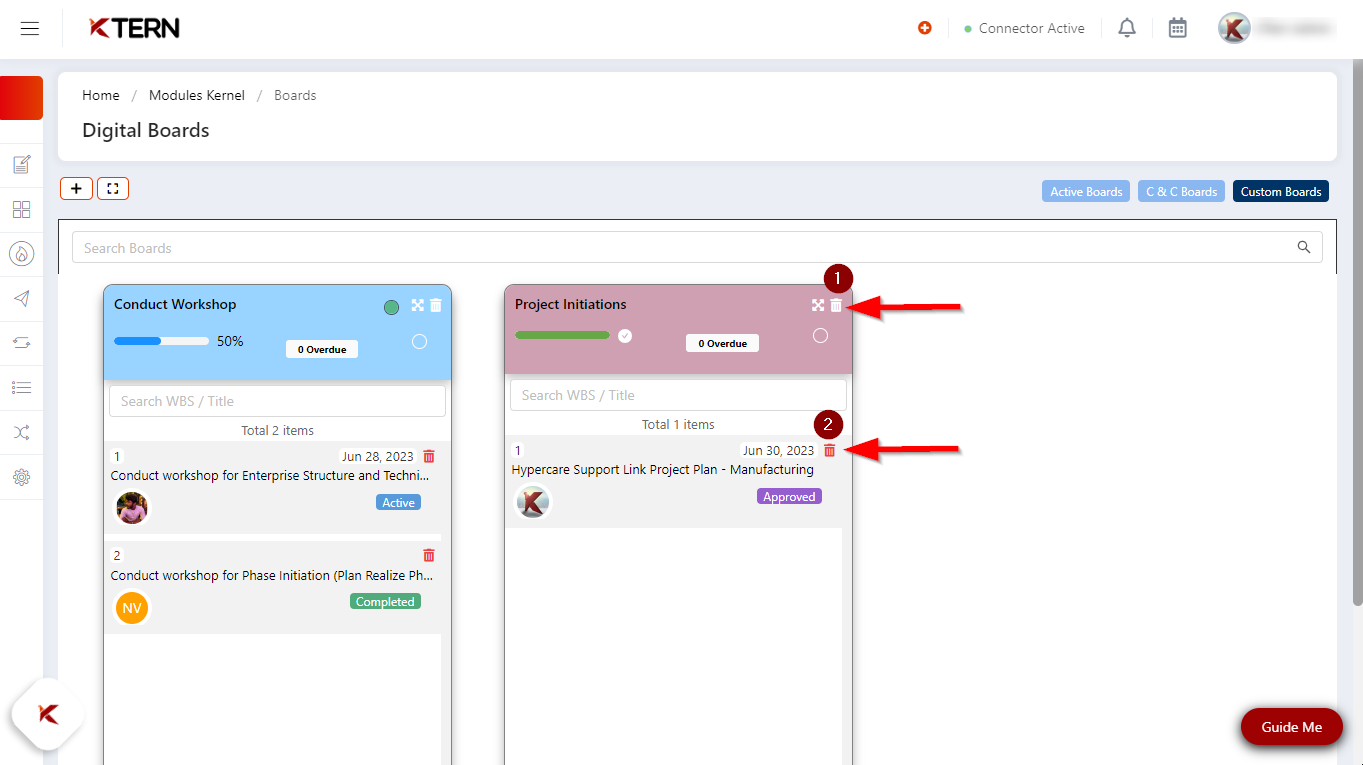Open 'Conduct workshop for Phase Initiation' item
Screen dimensions: 1363x765
(x=272, y=576)
